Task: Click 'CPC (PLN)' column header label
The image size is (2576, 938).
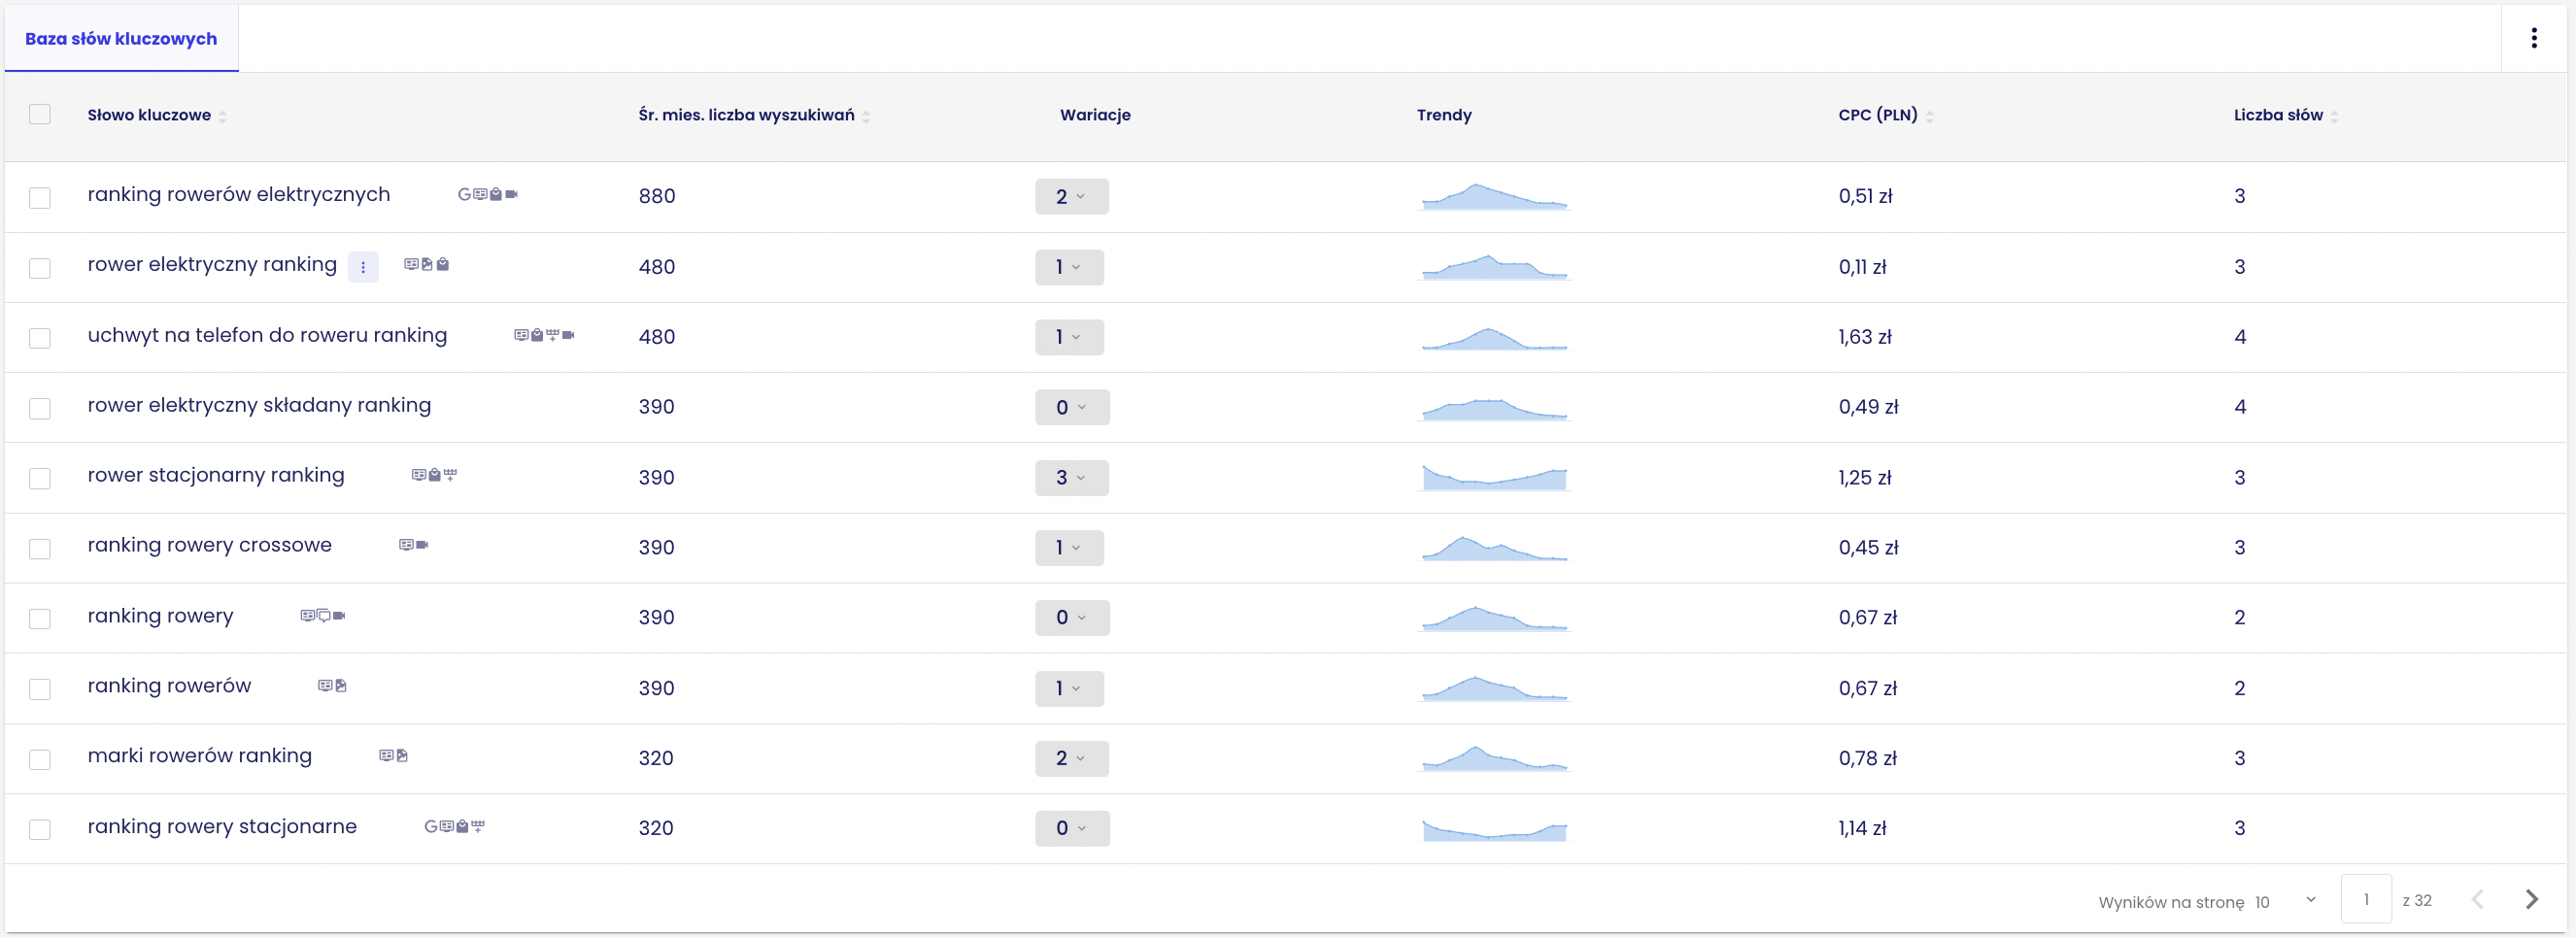Action: 1877,115
